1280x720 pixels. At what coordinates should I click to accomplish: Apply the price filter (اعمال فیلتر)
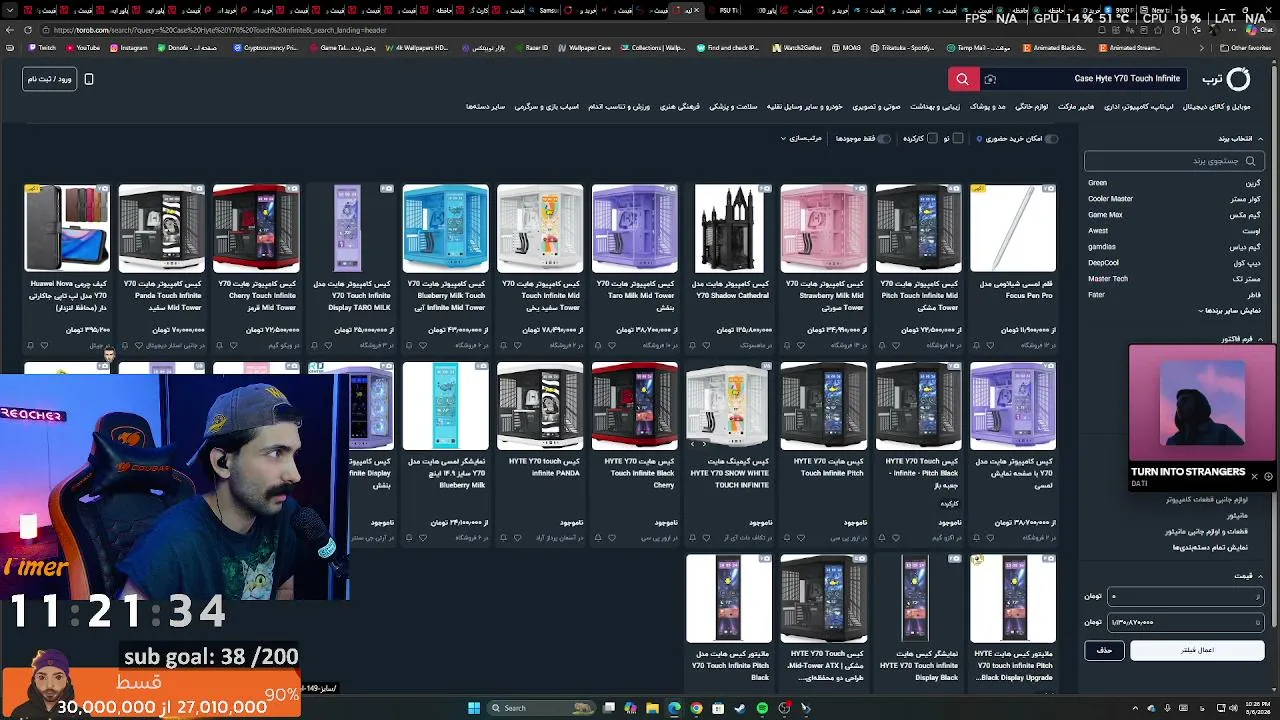click(x=1197, y=650)
